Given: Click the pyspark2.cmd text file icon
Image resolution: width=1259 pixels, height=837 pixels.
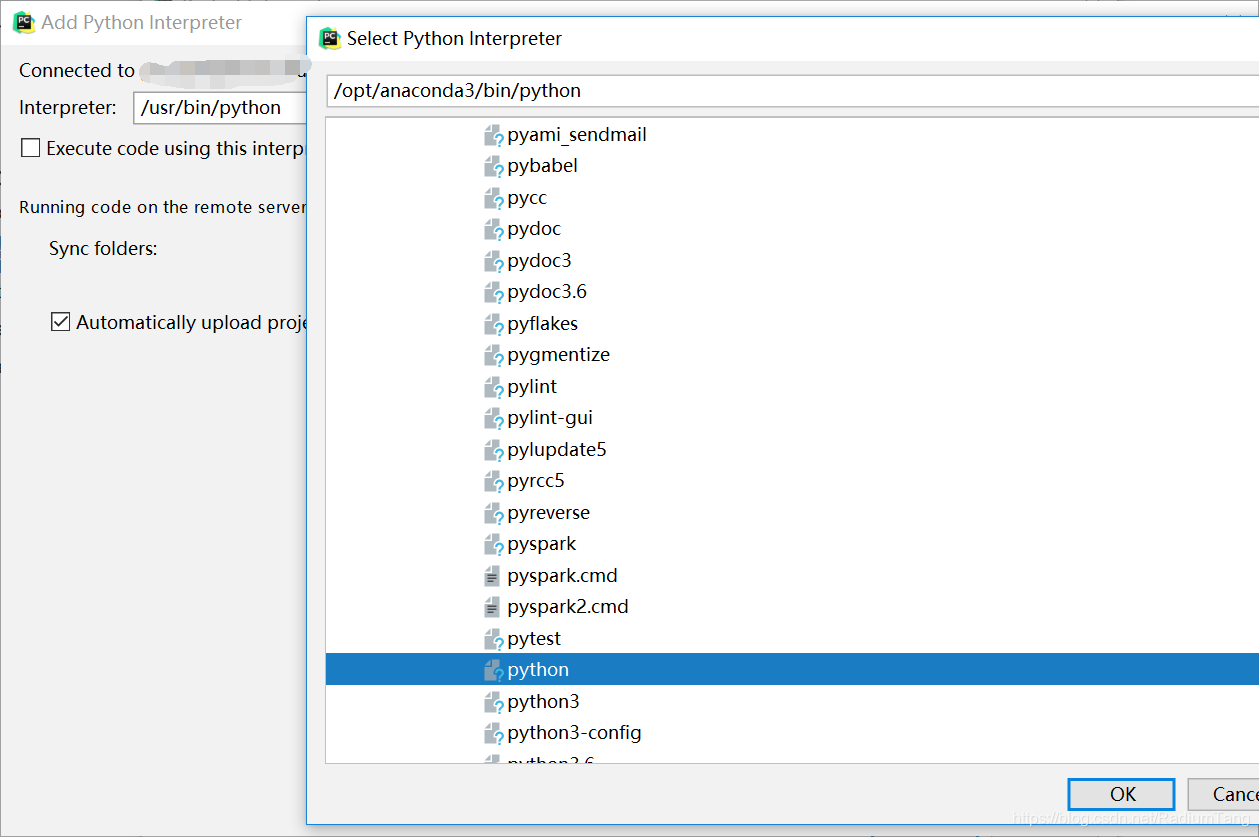Looking at the screenshot, I should tap(492, 607).
